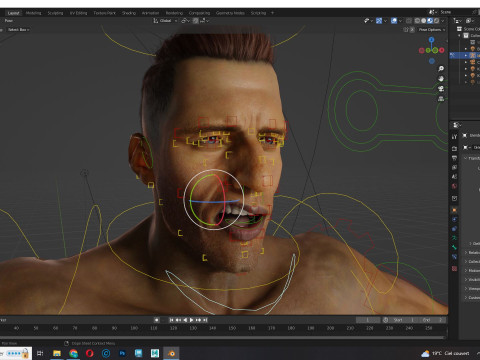Open the Bone properties tab icon
The height and width of the screenshot is (360, 480).
[x=454, y=247]
